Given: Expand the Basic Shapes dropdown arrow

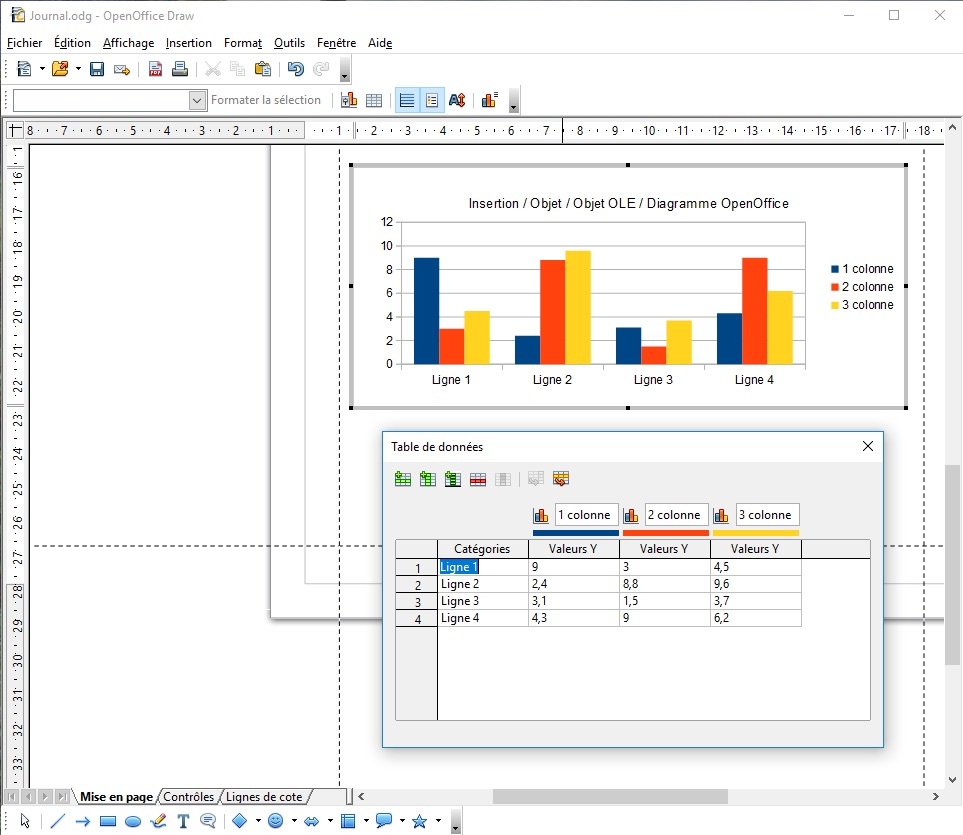Looking at the screenshot, I should (258, 820).
